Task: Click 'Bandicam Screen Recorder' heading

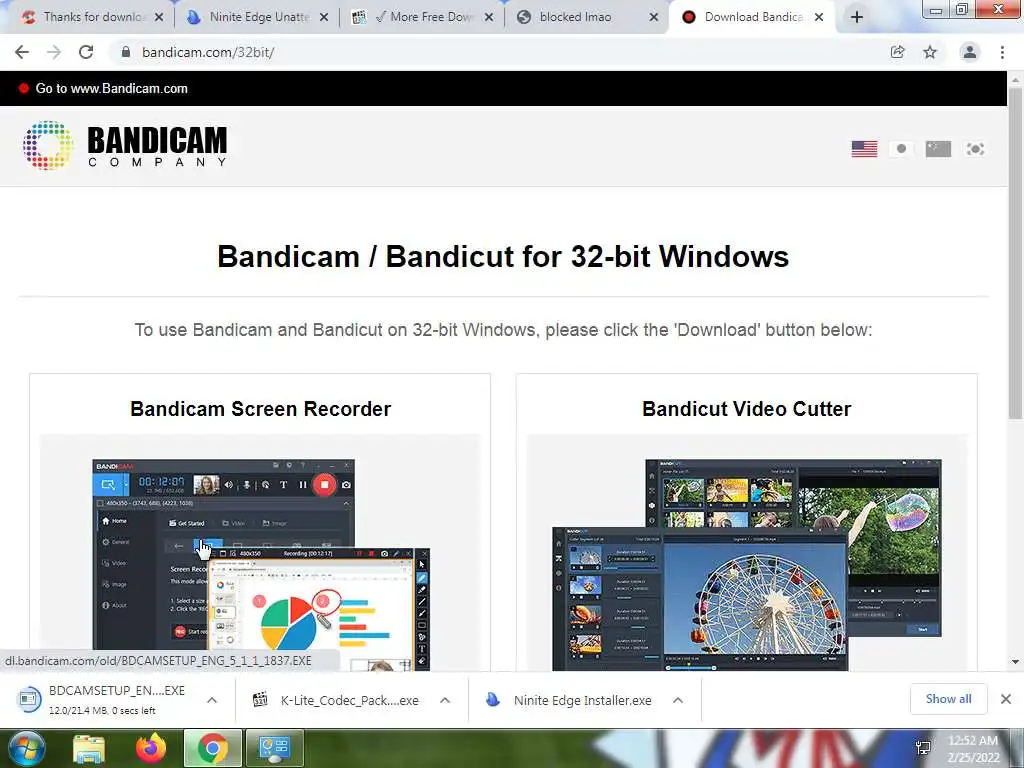Action: (261, 409)
